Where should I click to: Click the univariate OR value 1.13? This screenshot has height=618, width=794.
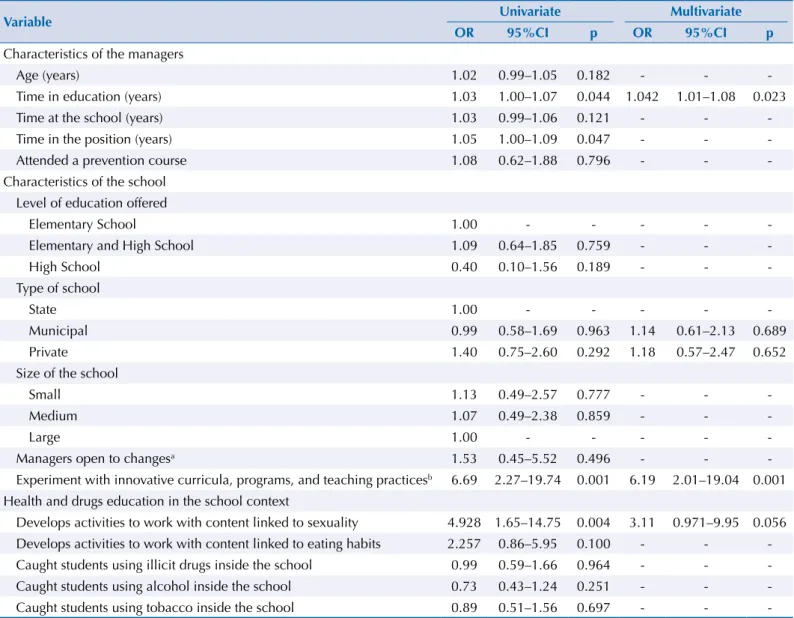pyautogui.click(x=464, y=395)
